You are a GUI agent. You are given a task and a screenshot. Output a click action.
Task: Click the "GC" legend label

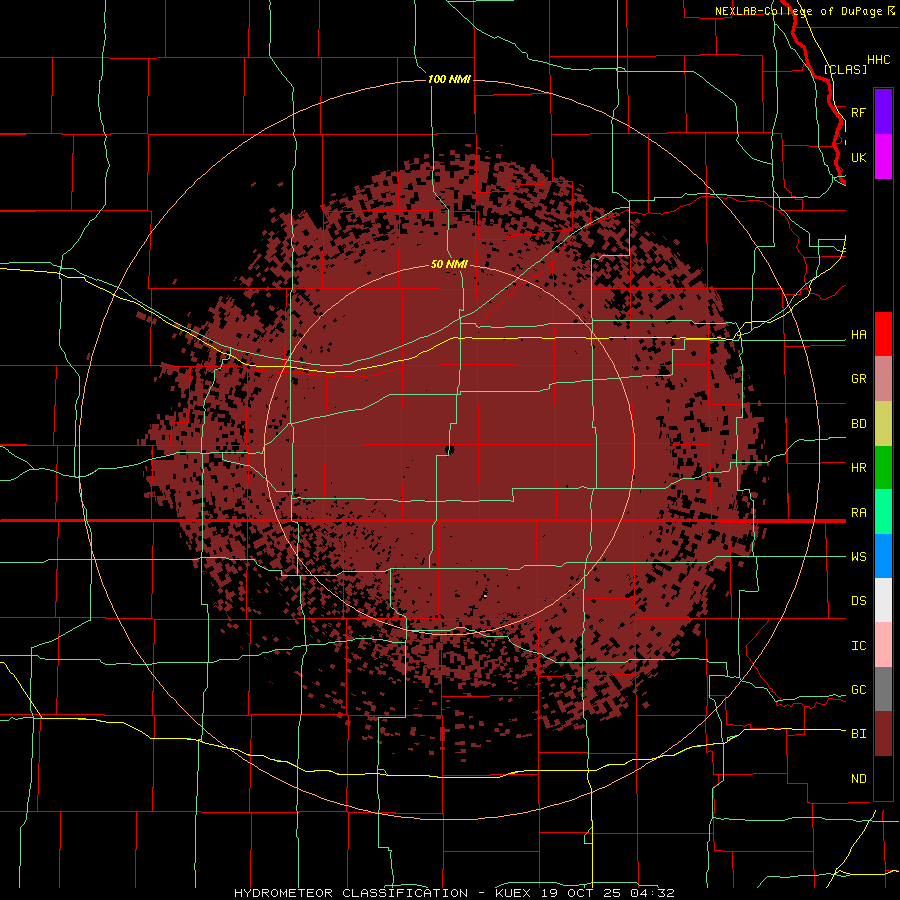point(858,690)
